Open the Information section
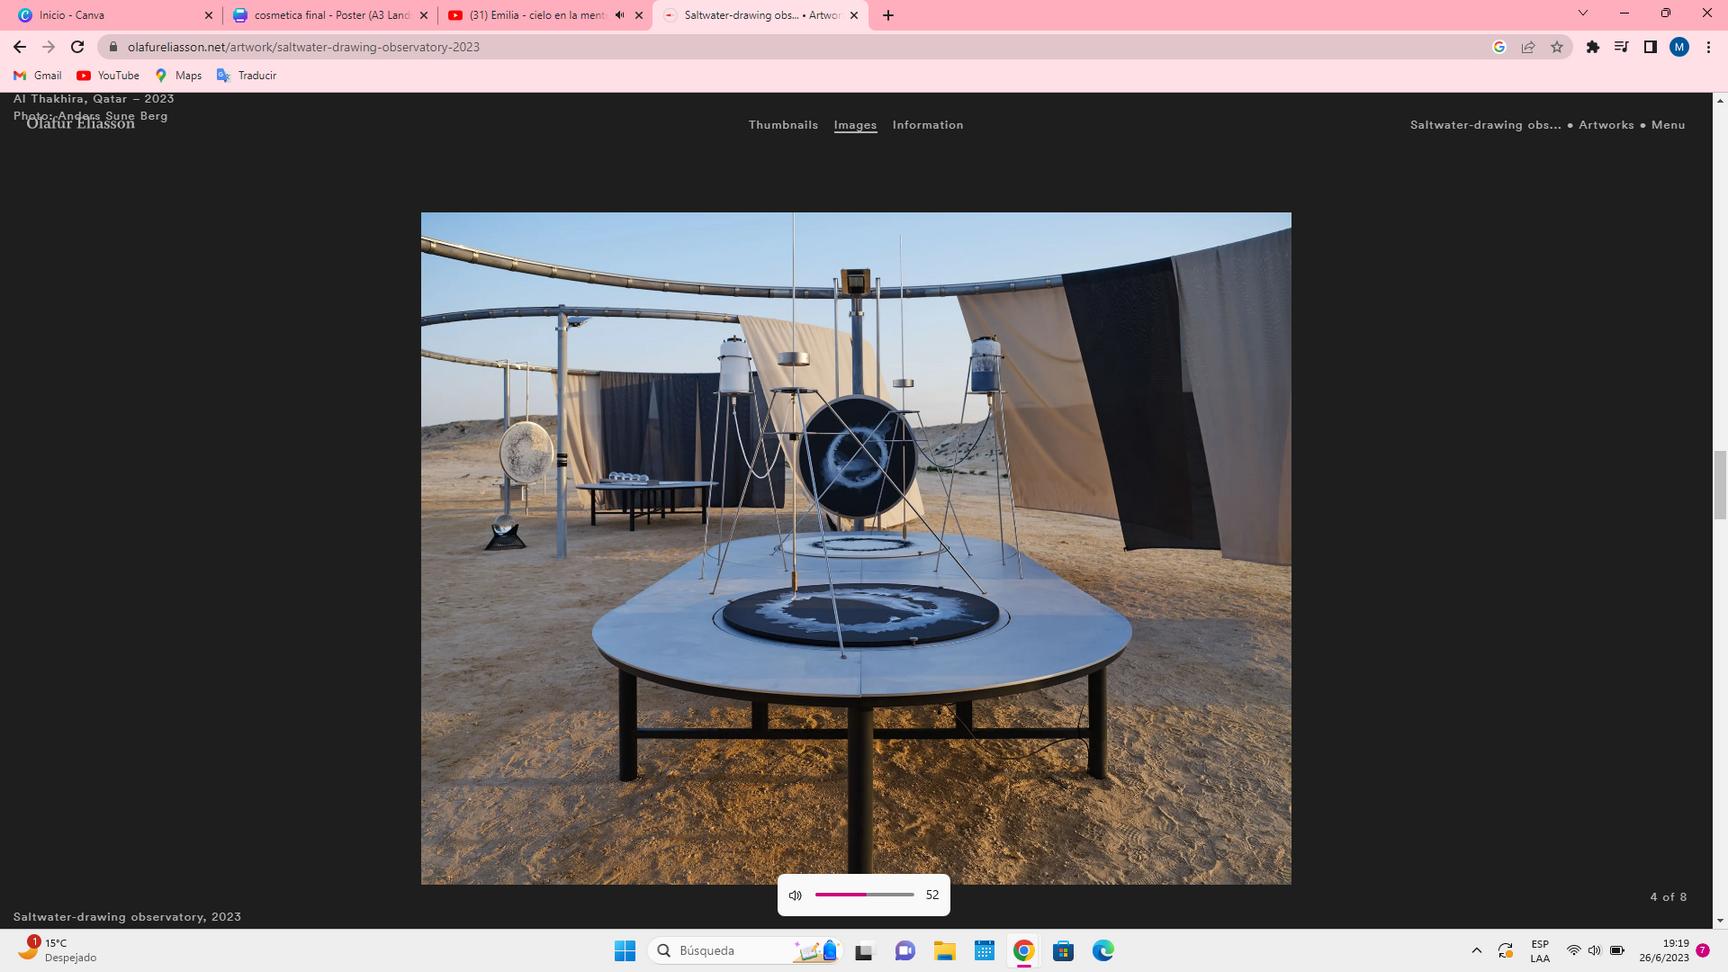Viewport: 1728px width, 972px height. (928, 125)
